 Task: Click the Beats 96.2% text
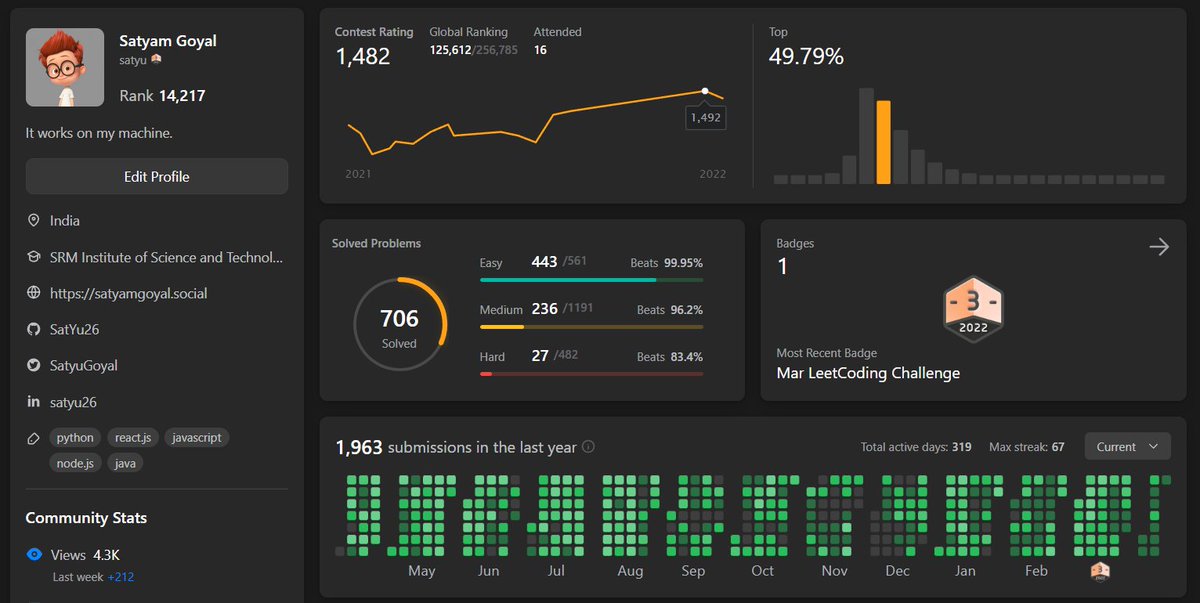click(670, 310)
